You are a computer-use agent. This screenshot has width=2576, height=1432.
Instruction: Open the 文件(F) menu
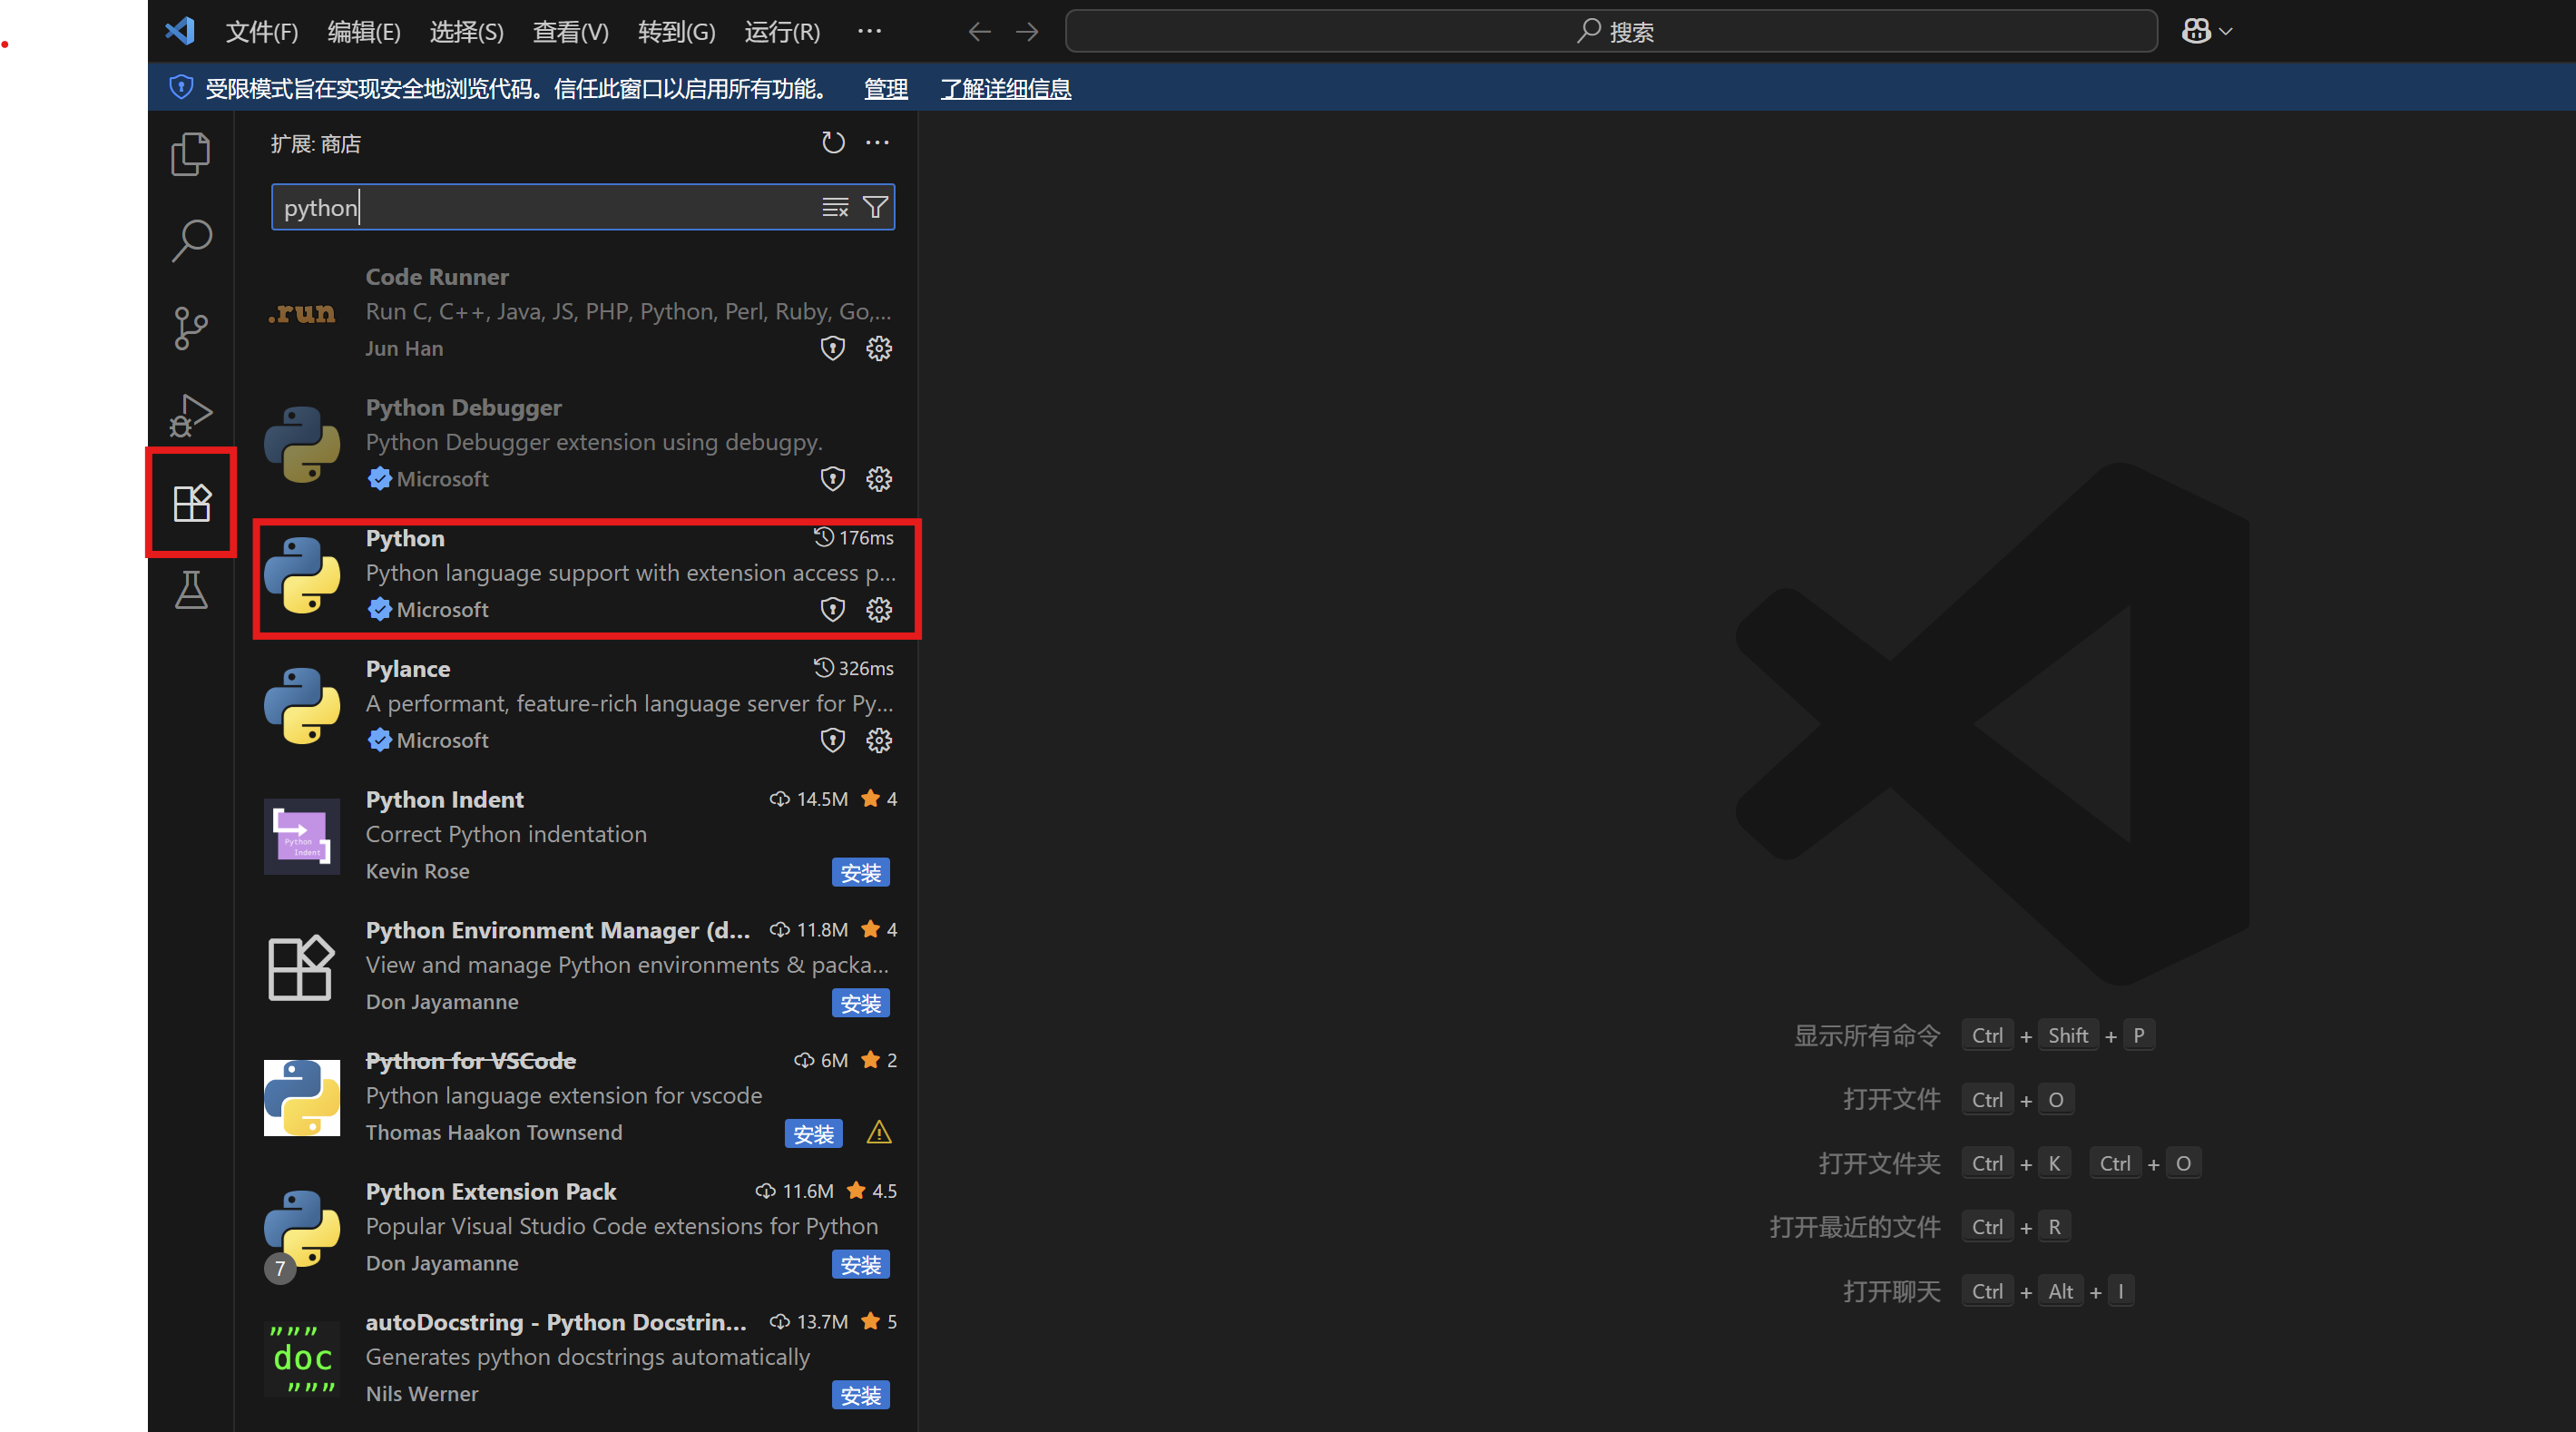261,31
